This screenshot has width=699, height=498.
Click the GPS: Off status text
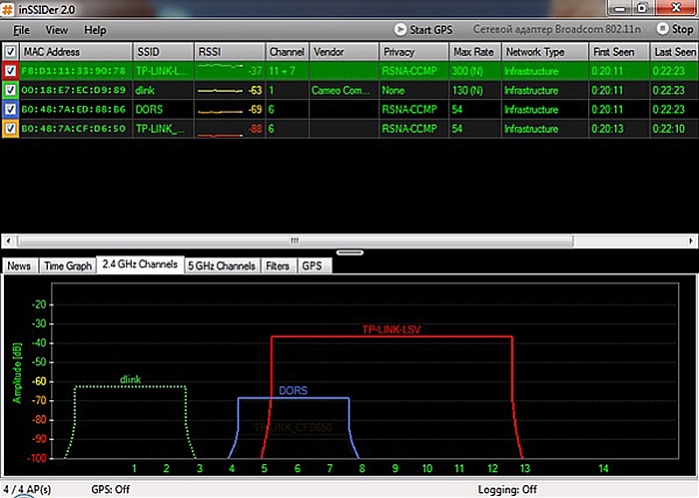coord(111,490)
